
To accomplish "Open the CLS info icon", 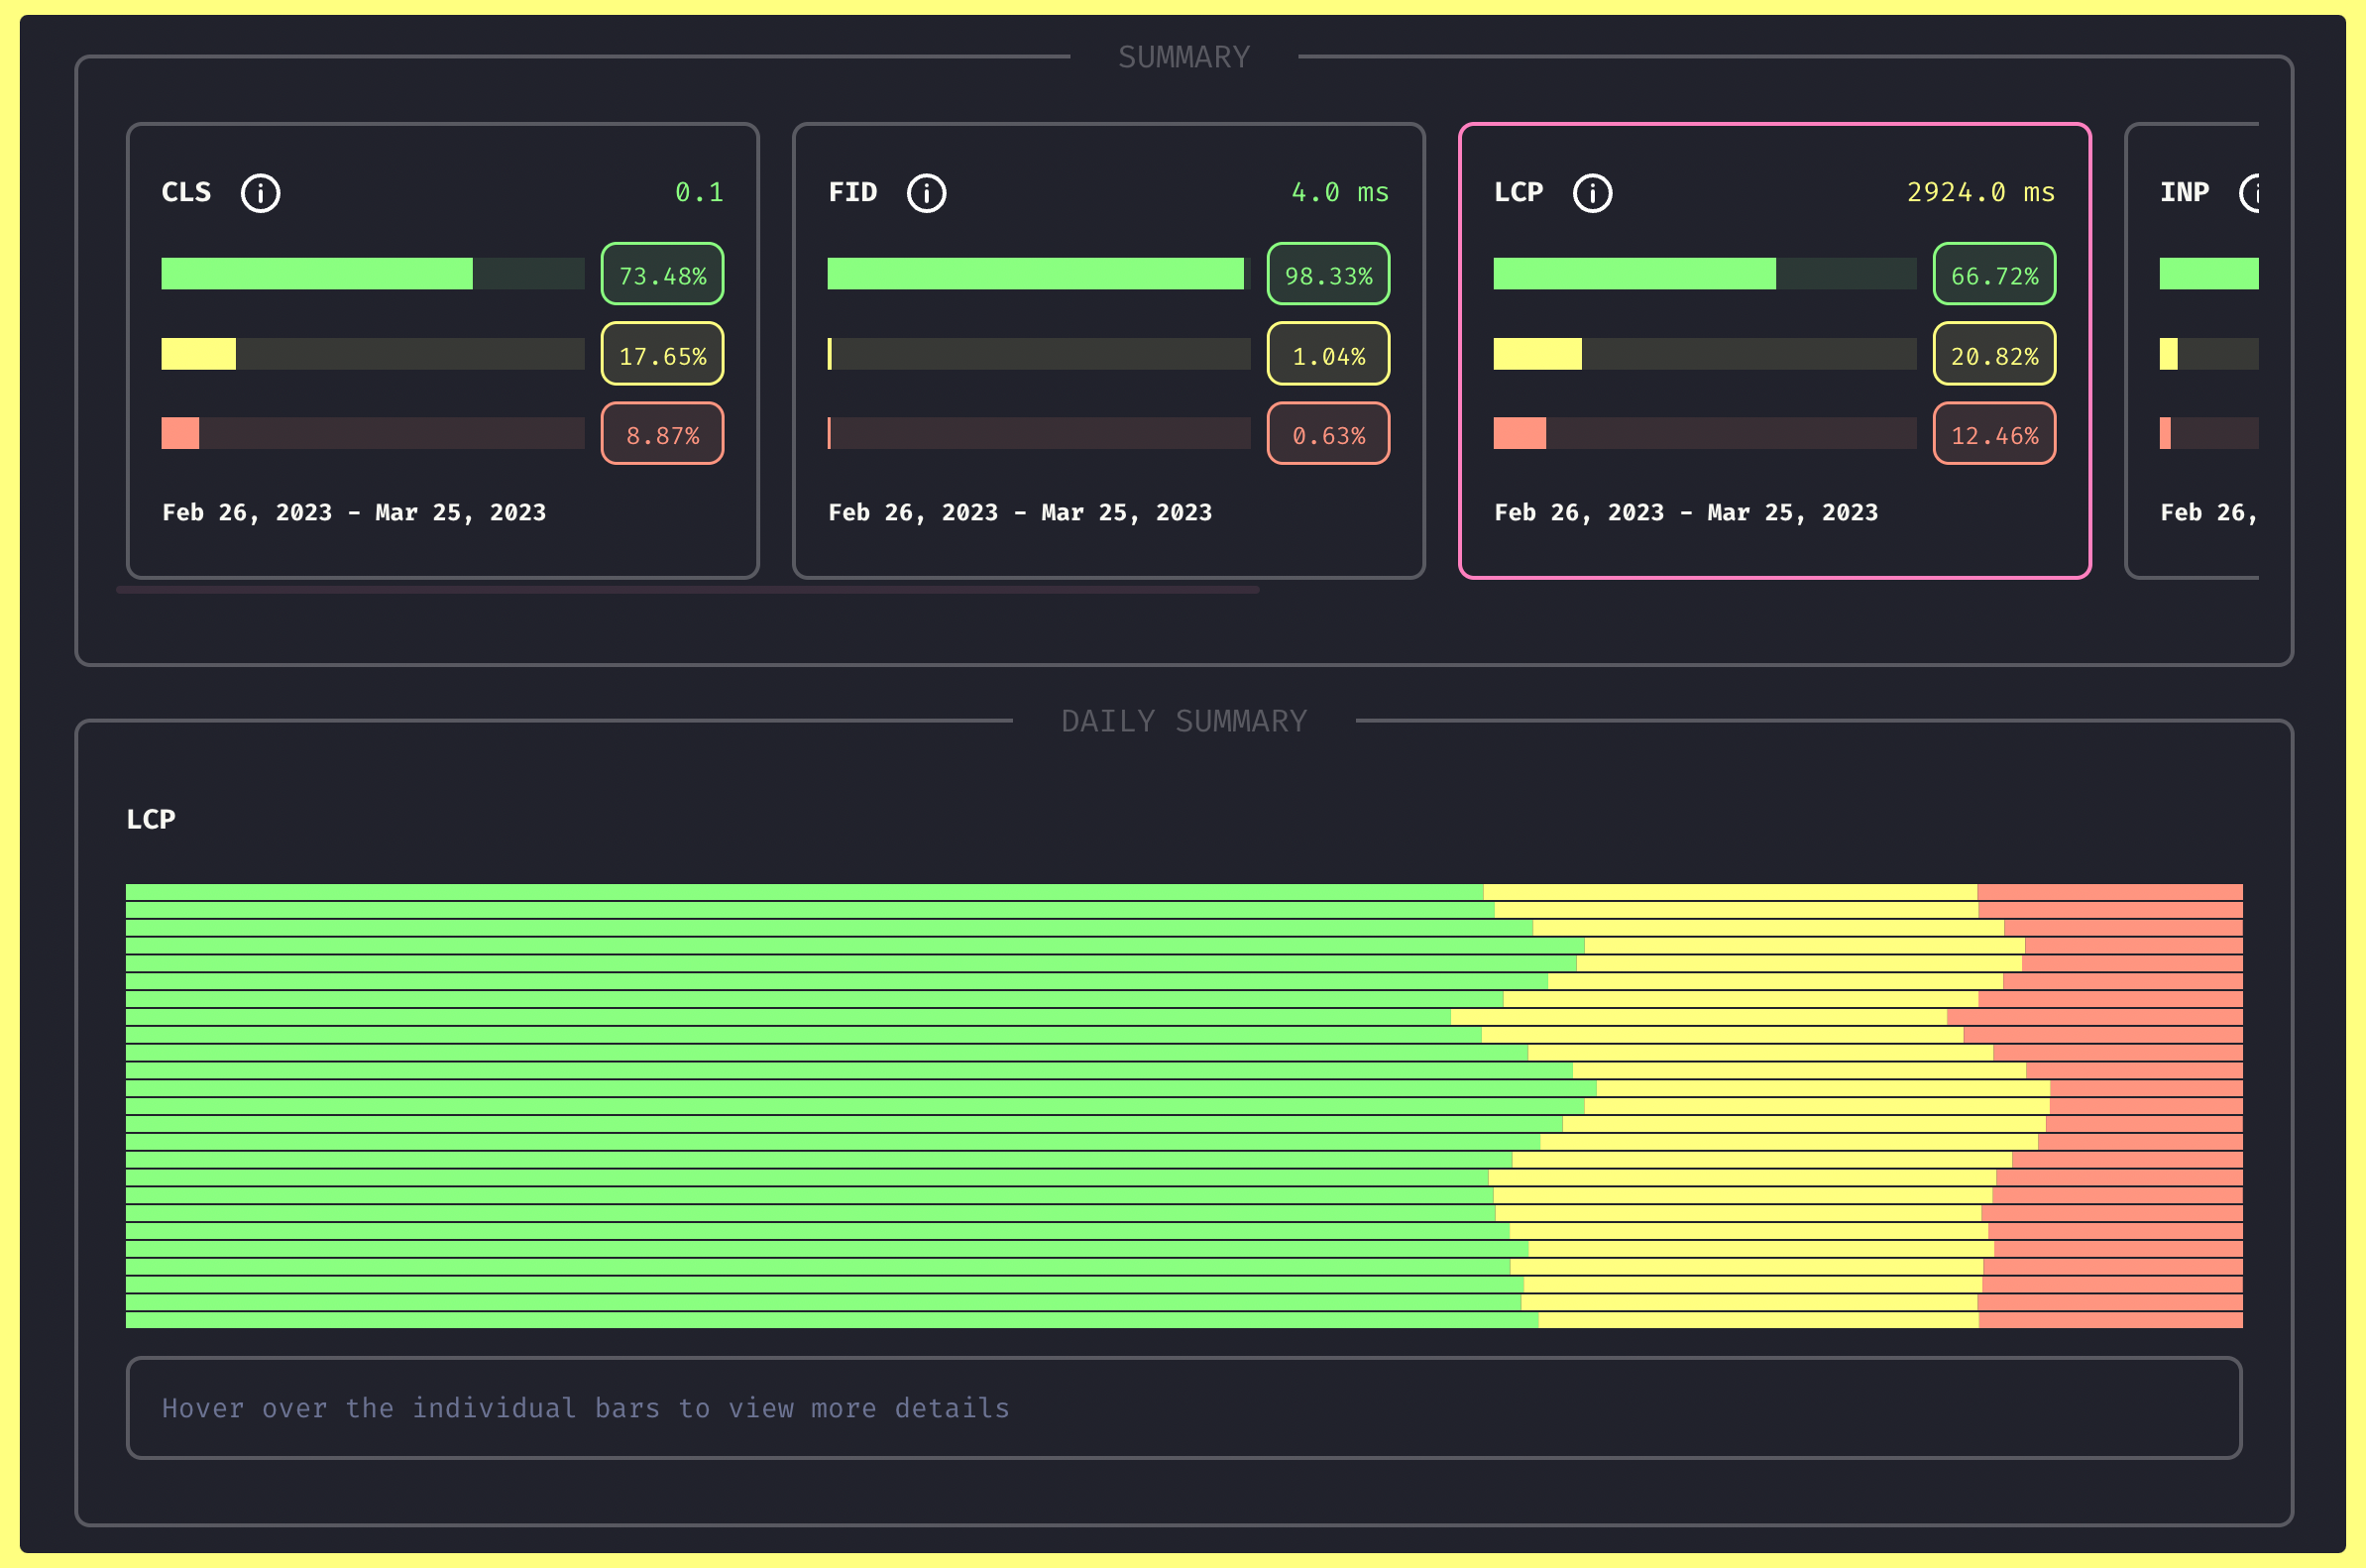I will 260,192.
